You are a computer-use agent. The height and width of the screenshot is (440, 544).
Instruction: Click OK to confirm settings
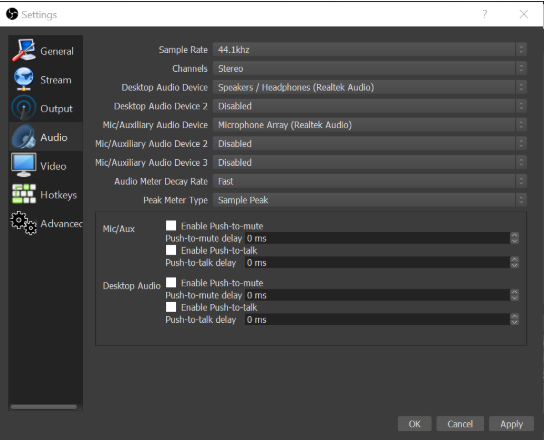(x=415, y=424)
